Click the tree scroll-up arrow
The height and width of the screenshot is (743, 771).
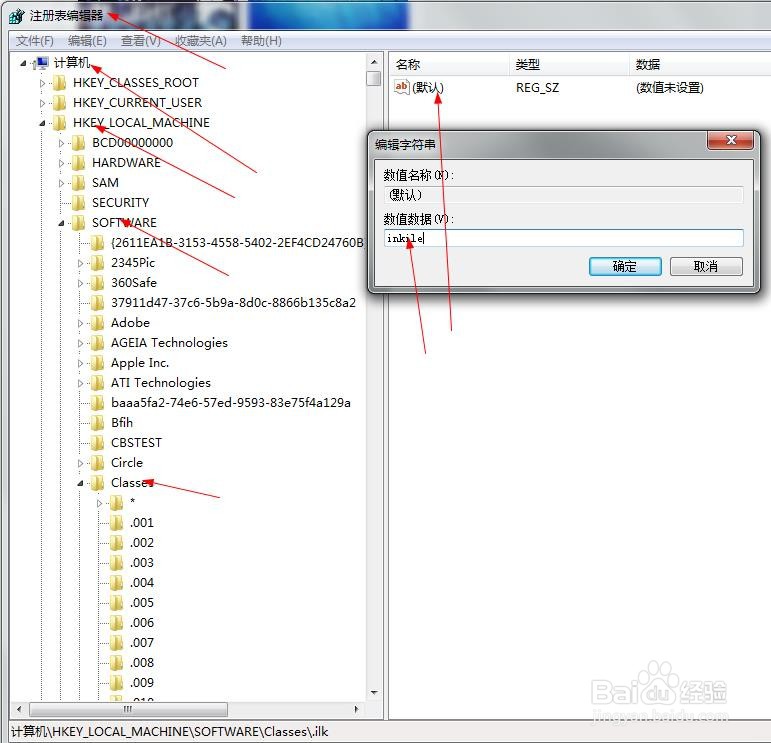(374, 62)
